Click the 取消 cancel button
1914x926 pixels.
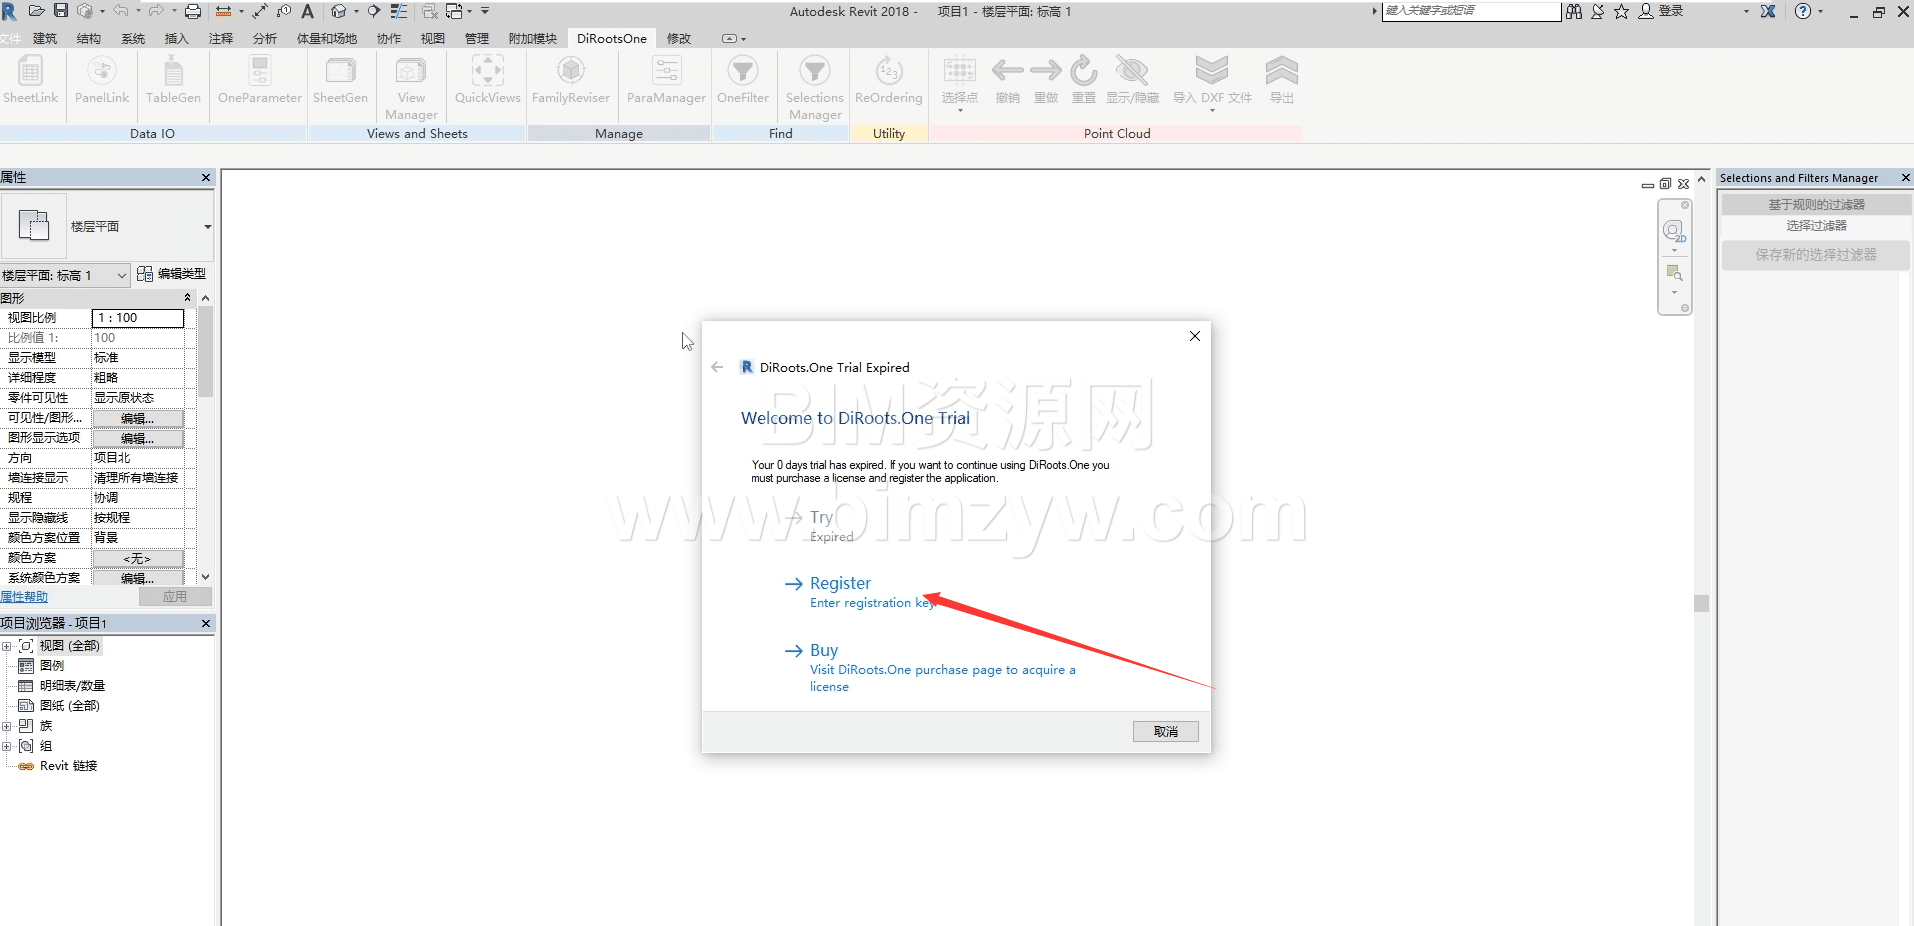(x=1165, y=731)
